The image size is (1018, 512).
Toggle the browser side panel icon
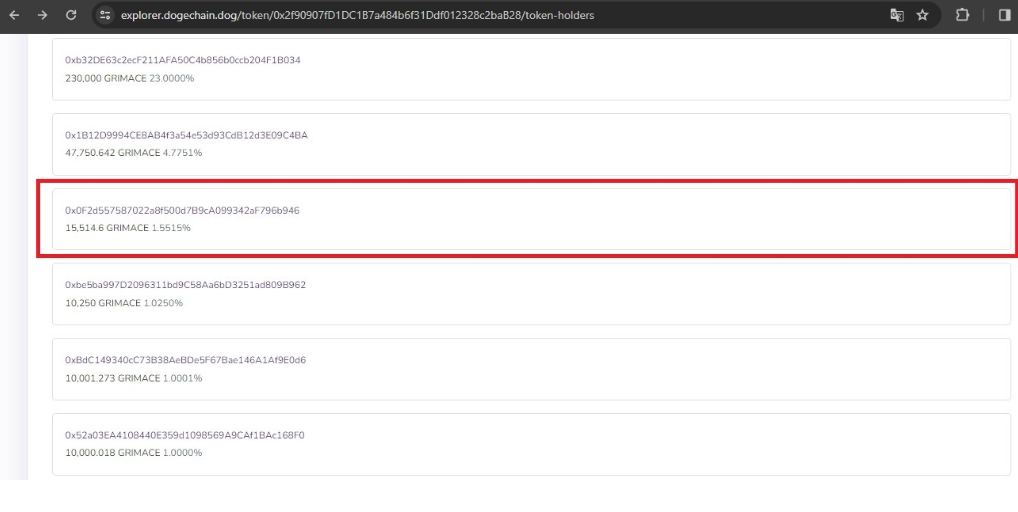click(x=1004, y=16)
